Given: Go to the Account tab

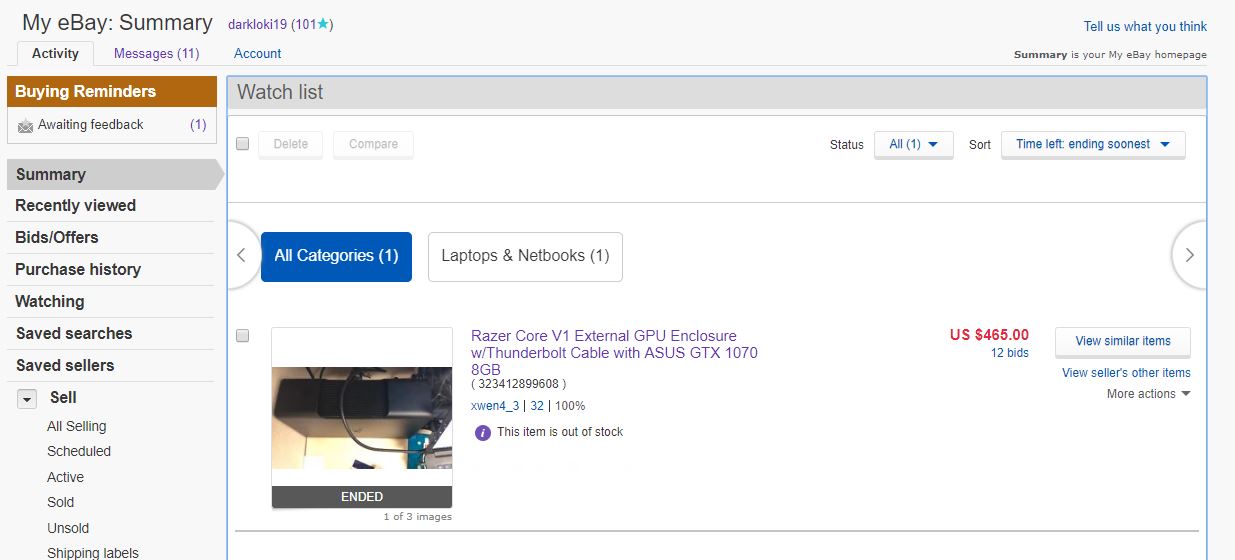Looking at the screenshot, I should pyautogui.click(x=258, y=54).
